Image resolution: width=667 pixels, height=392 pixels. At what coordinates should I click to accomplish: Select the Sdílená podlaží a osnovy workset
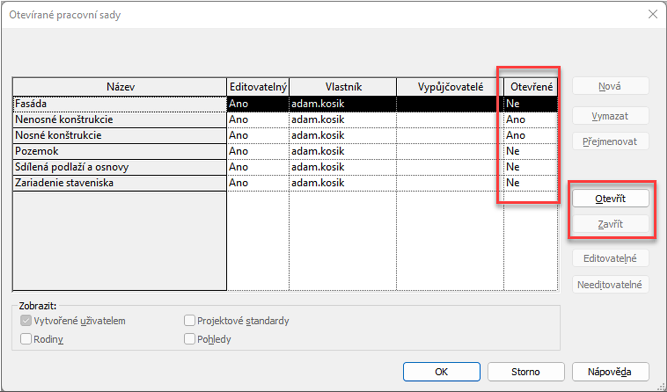(x=120, y=167)
